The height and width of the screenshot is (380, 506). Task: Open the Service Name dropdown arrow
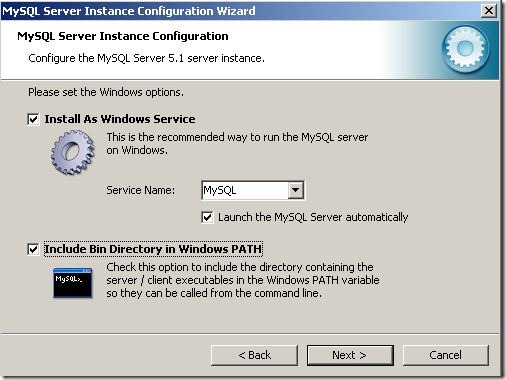(295, 190)
